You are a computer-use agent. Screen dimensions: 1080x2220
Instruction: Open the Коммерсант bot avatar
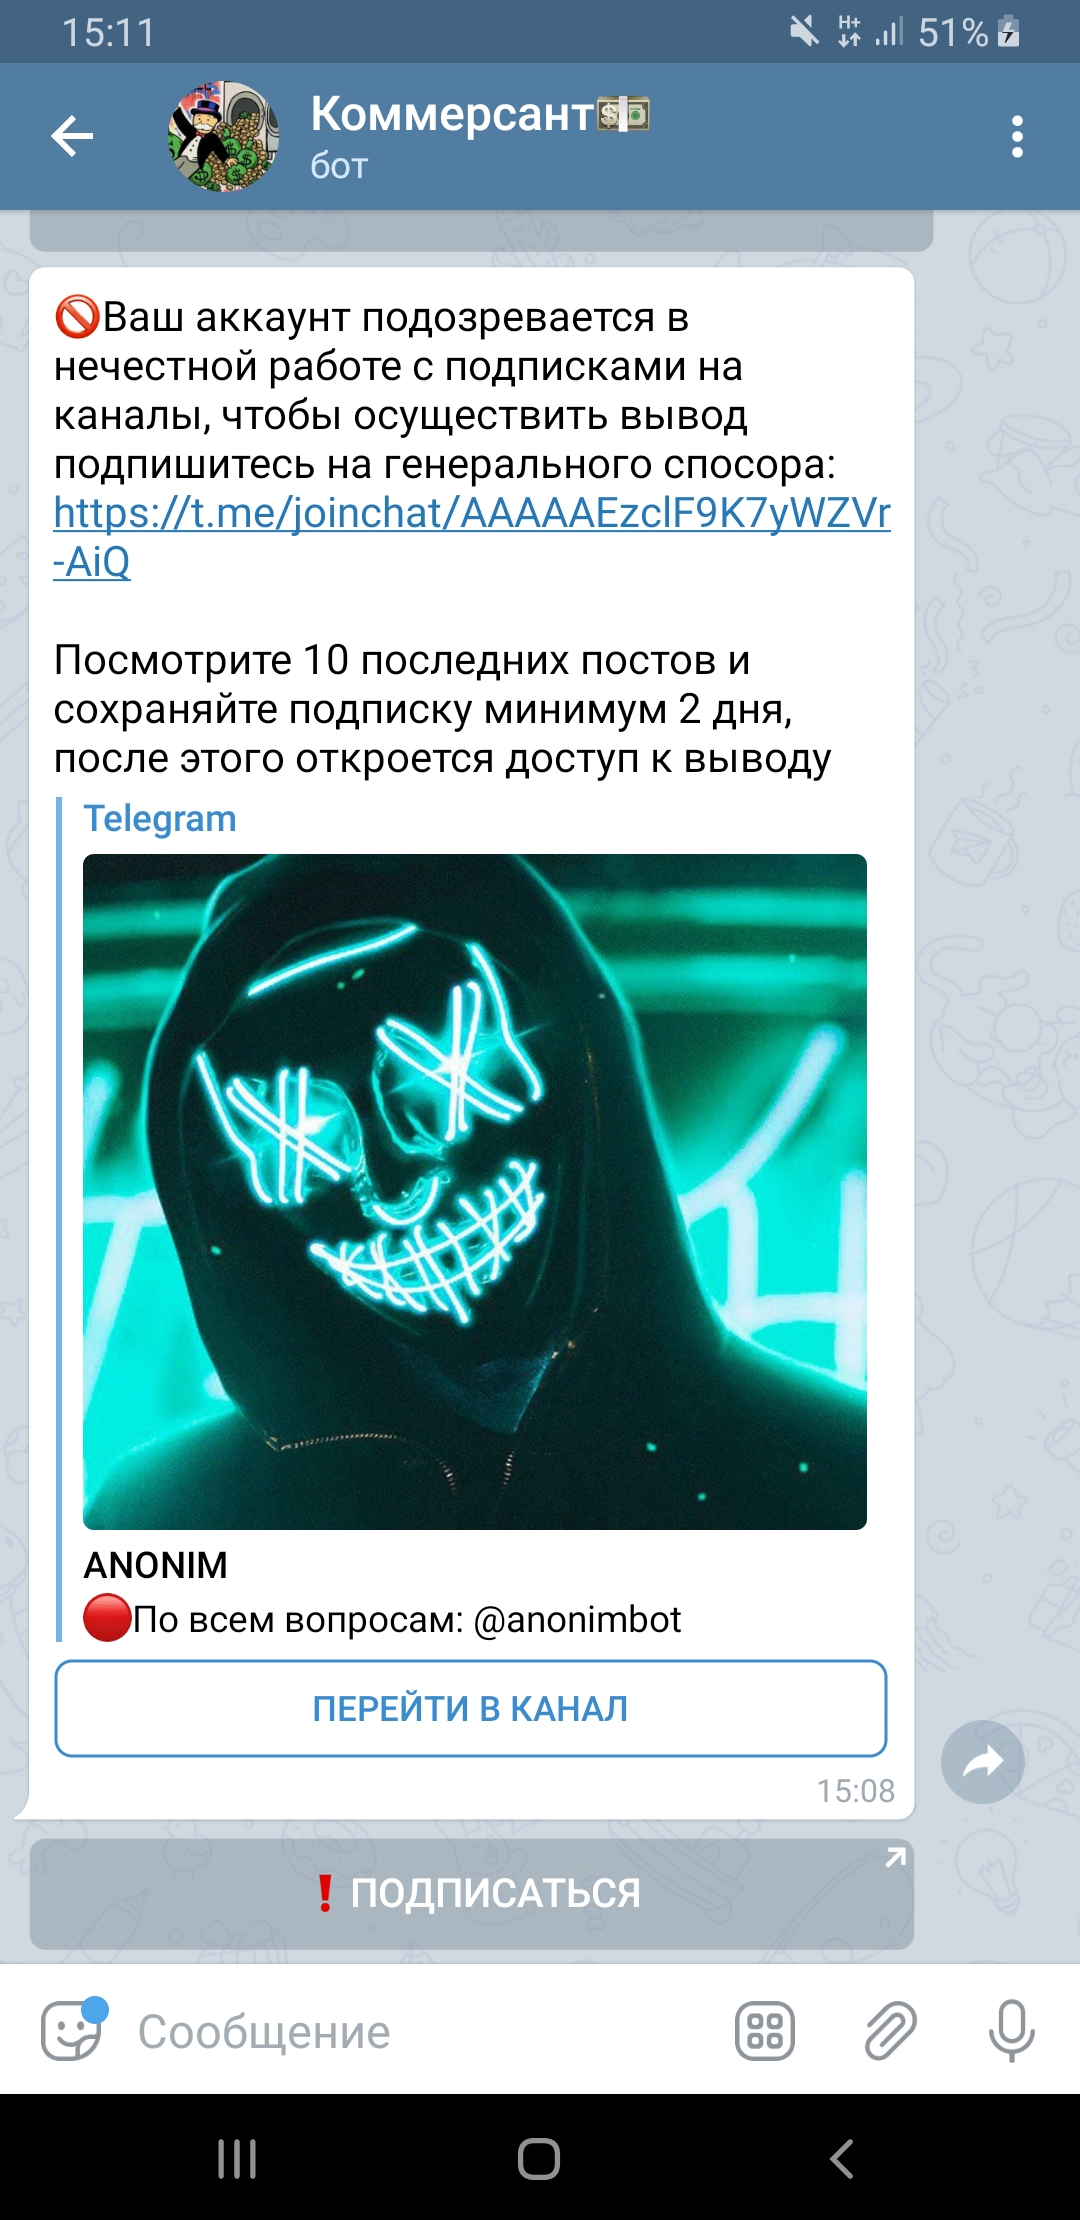pos(223,137)
